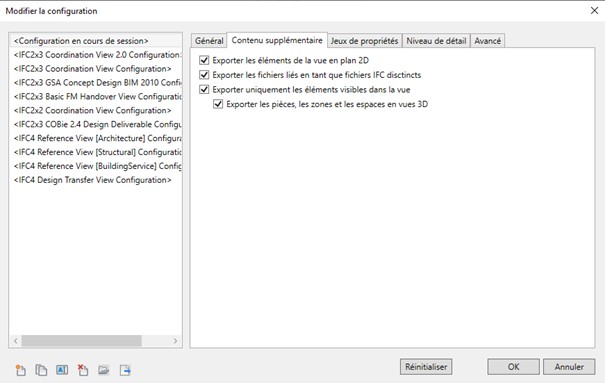Select IFC4 Reference View [Structural]
The width and height of the screenshot is (605, 383).
click(95, 152)
